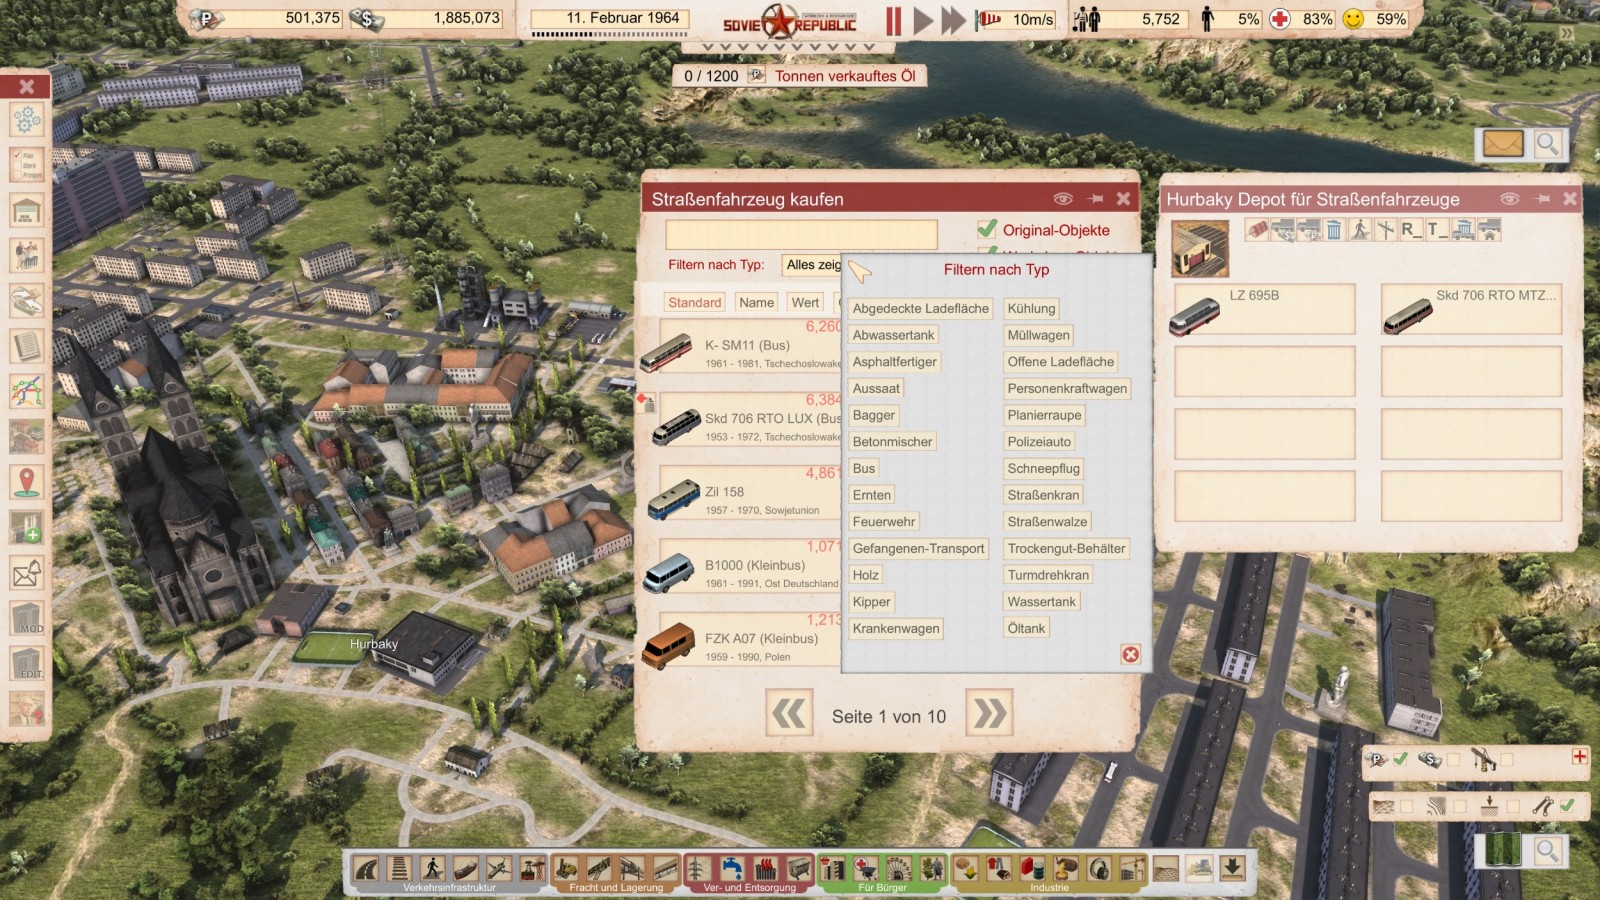1600x900 pixels.
Task: Click fast-forward game speed button
Action: click(x=953, y=20)
